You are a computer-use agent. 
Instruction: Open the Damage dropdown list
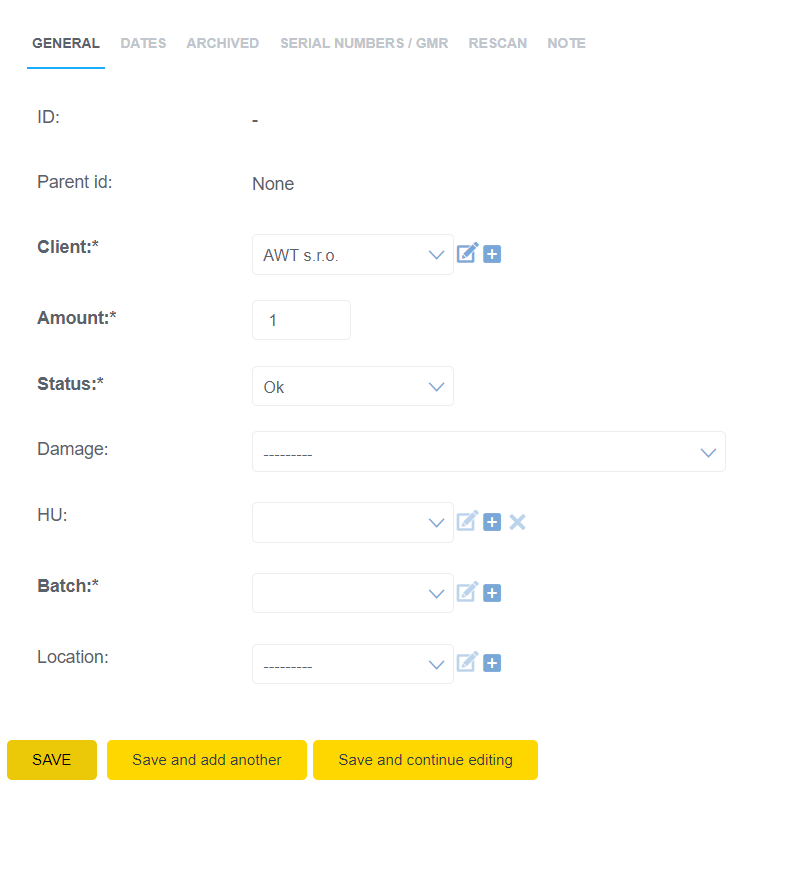[488, 452]
